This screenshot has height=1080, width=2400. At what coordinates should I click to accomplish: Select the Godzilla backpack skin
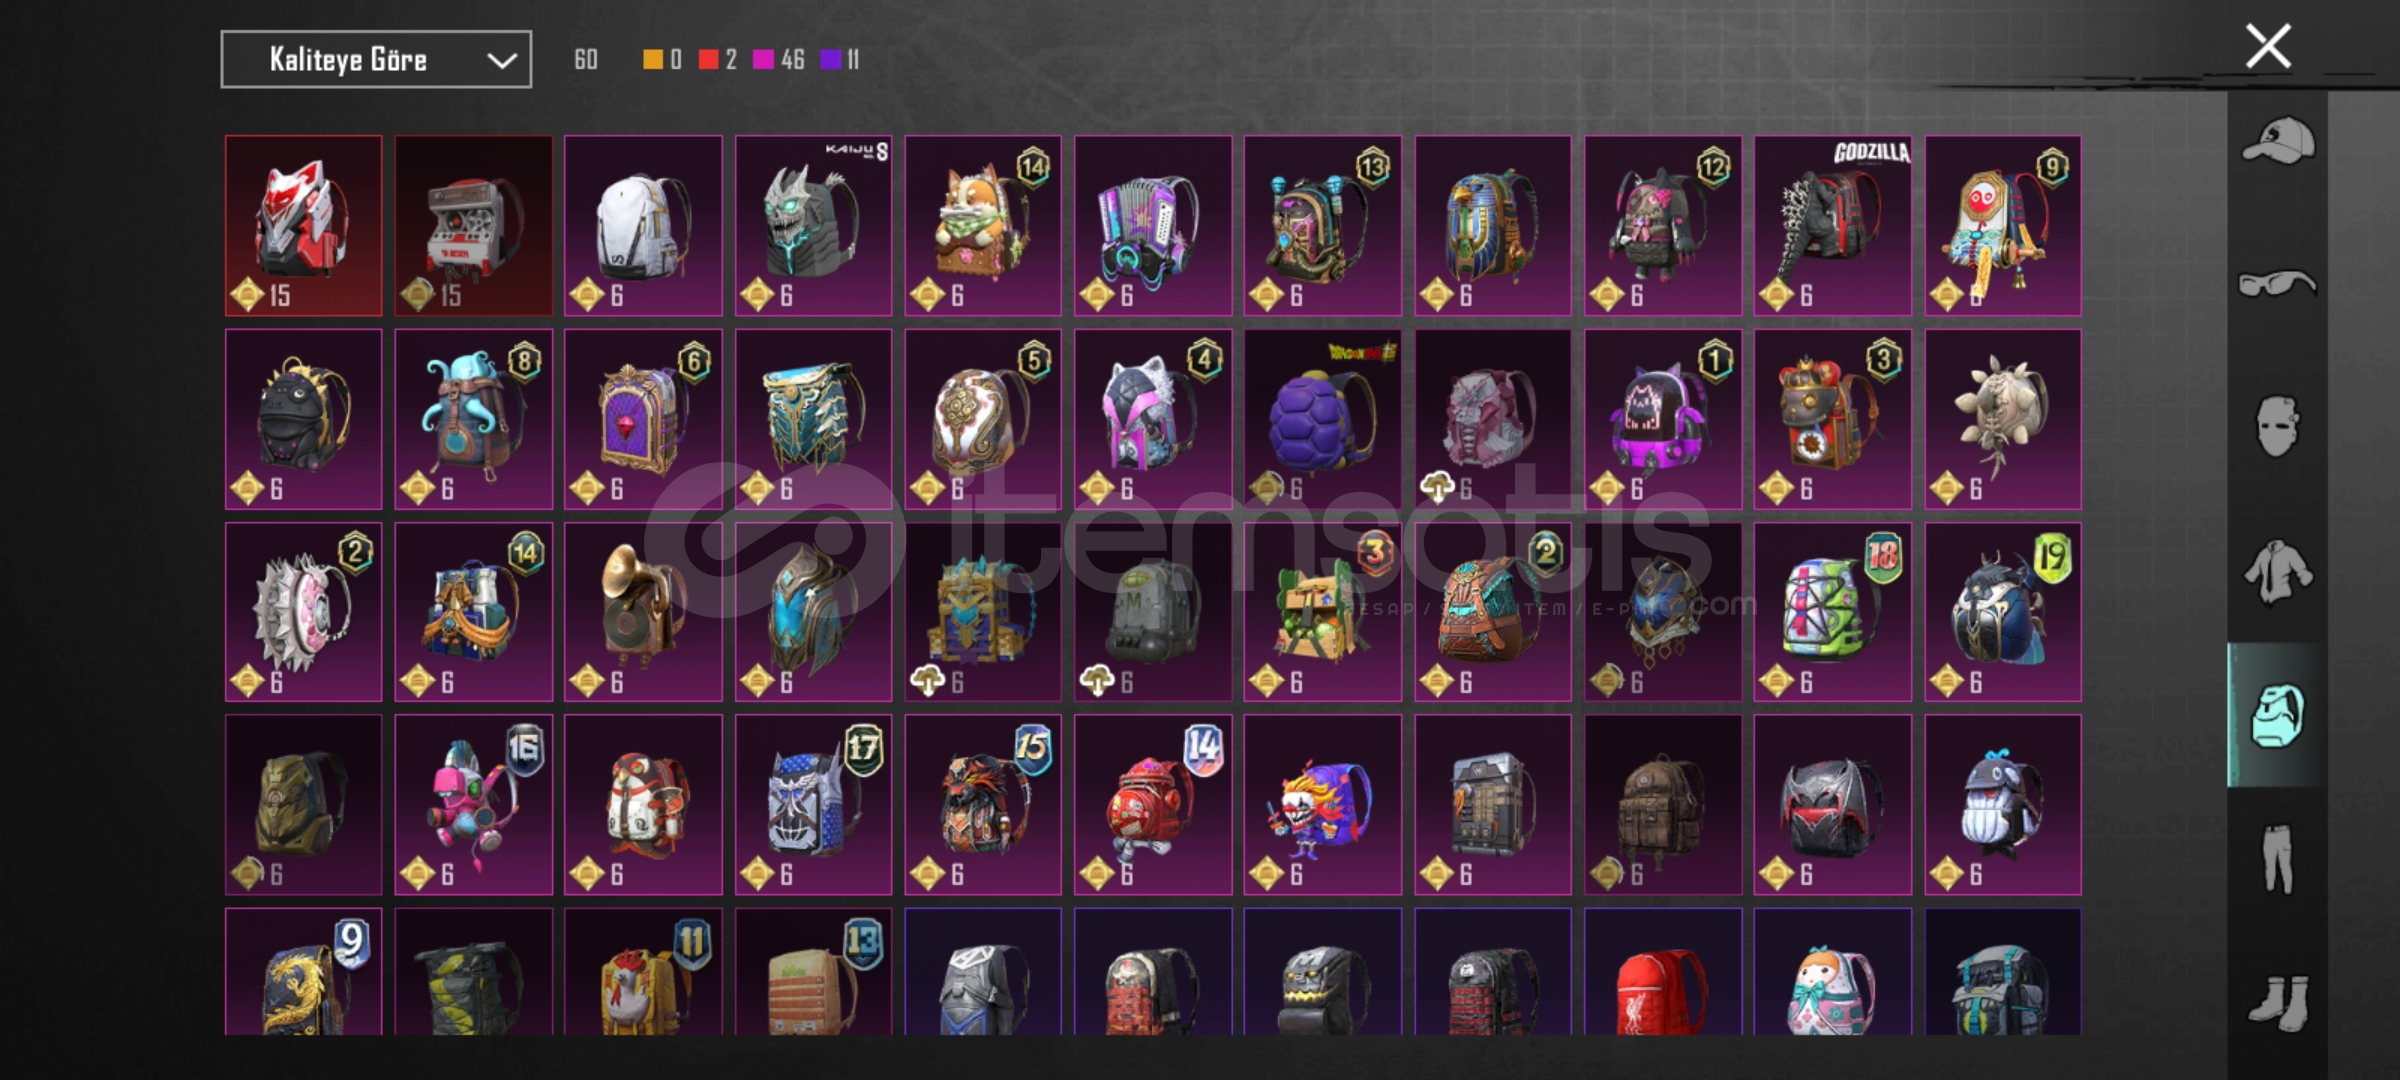click(x=1832, y=226)
